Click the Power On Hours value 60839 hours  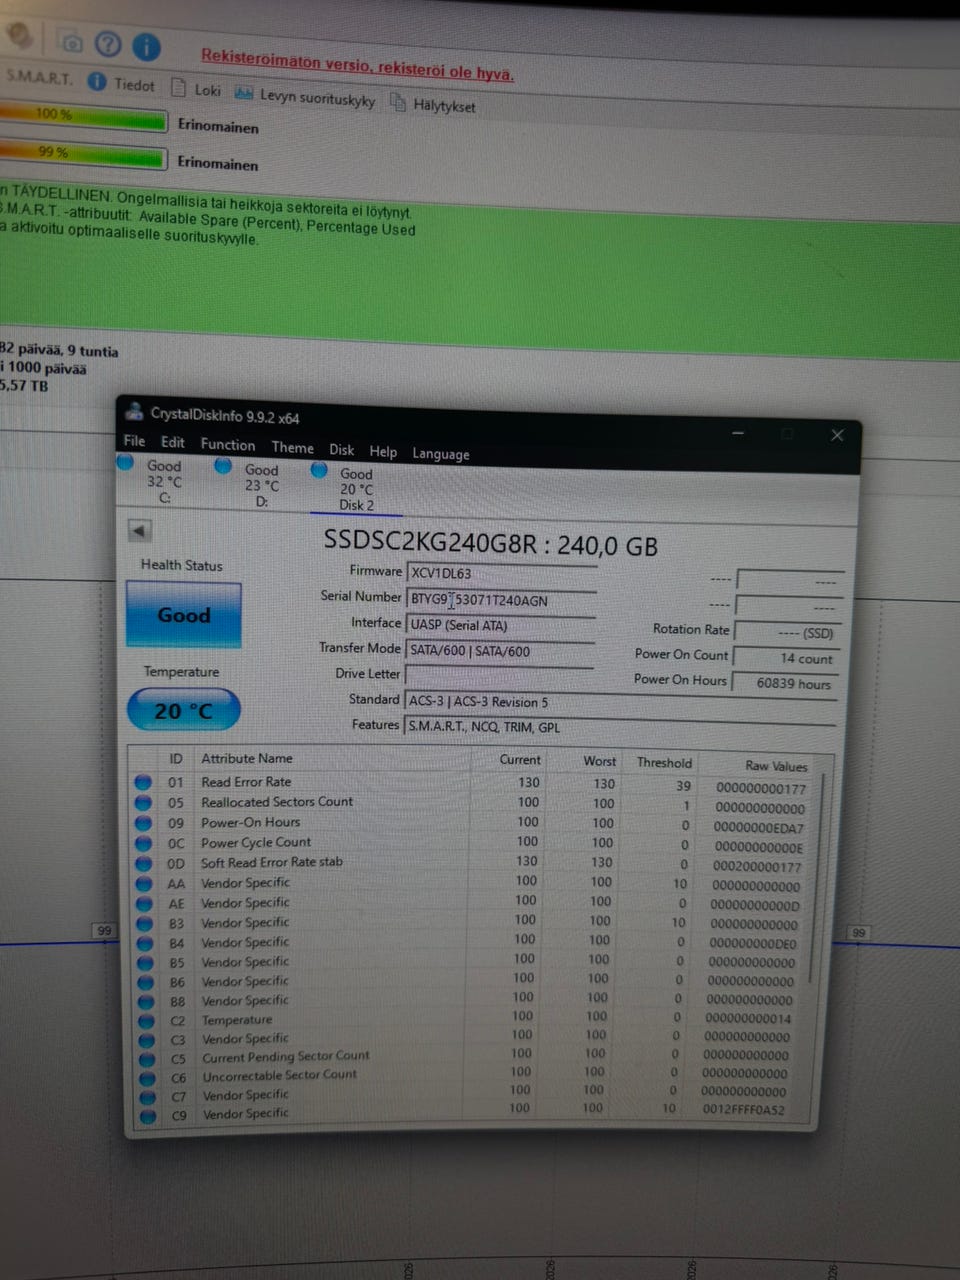787,683
